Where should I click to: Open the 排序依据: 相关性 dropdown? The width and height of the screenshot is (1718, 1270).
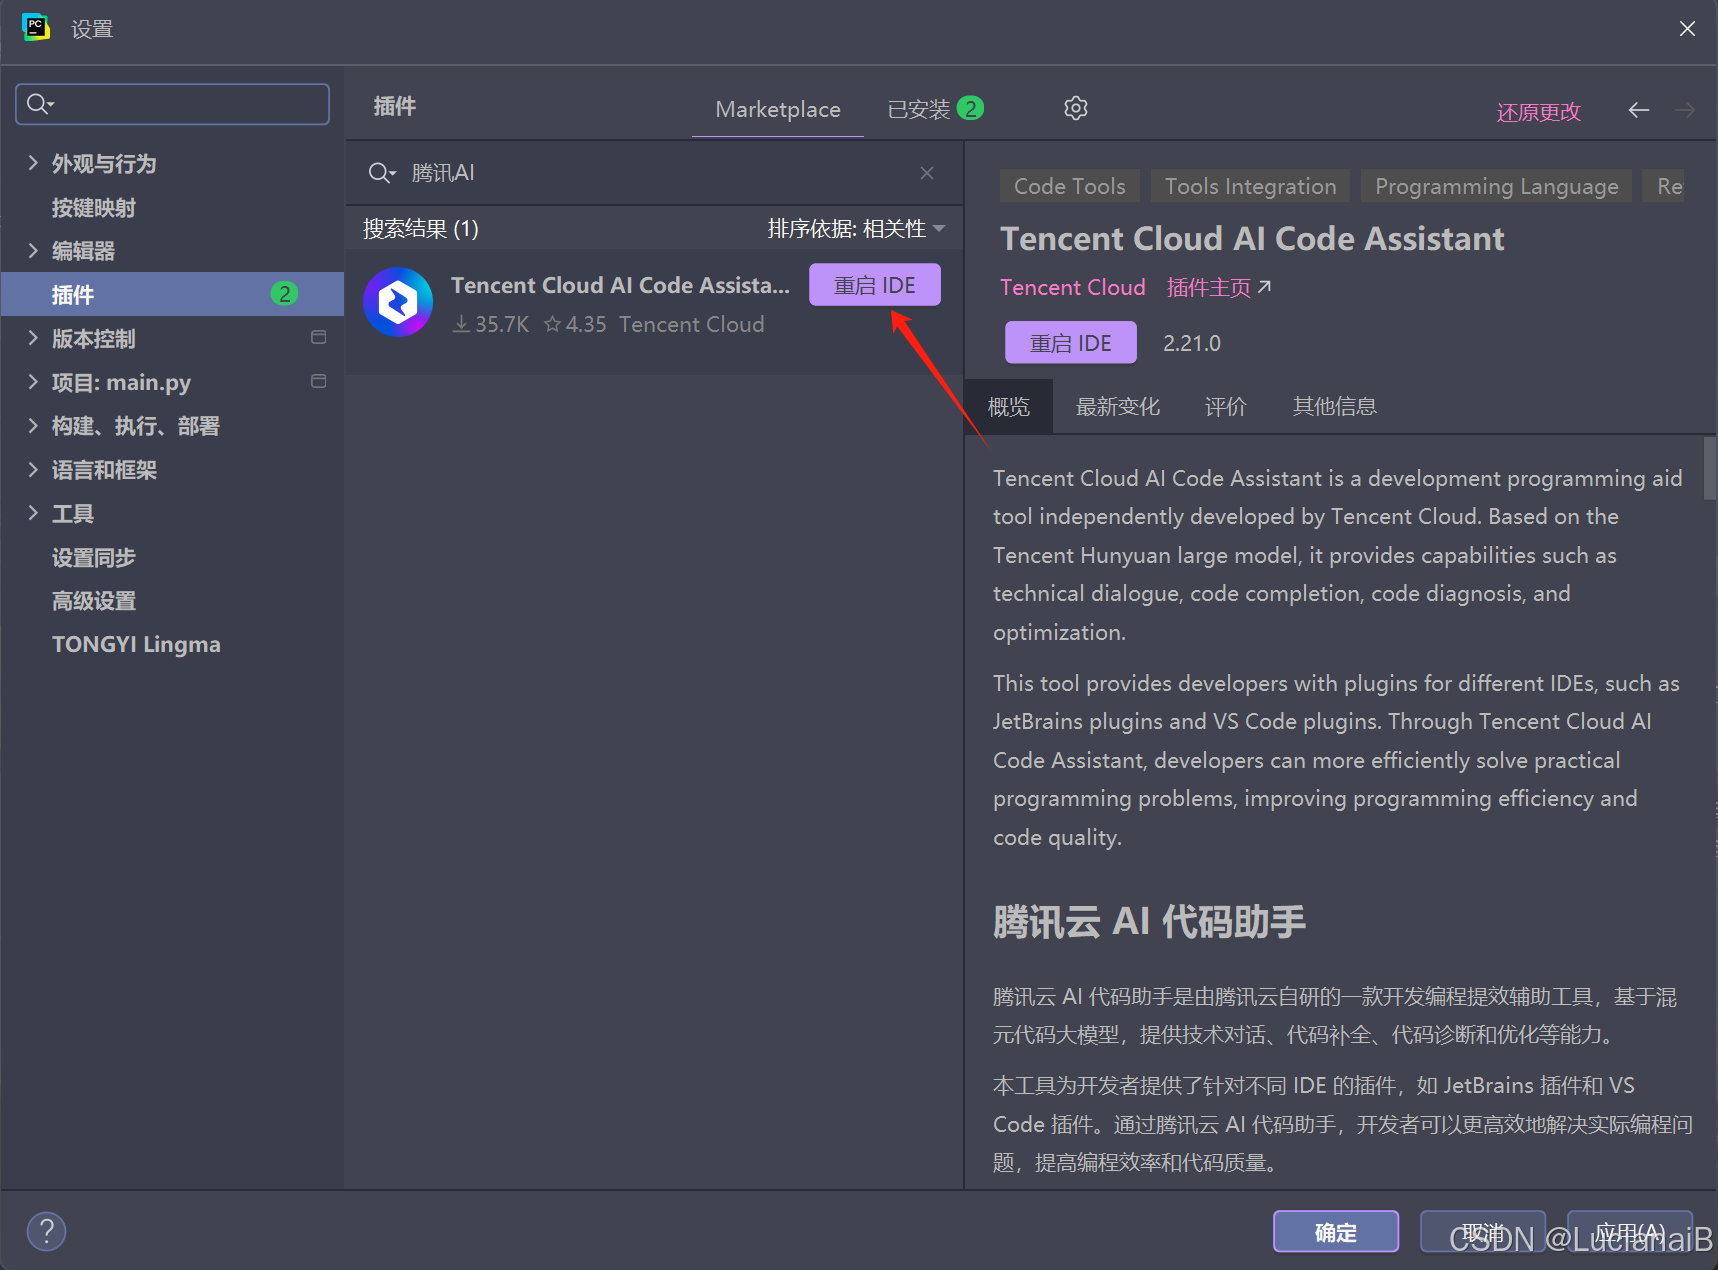click(856, 229)
